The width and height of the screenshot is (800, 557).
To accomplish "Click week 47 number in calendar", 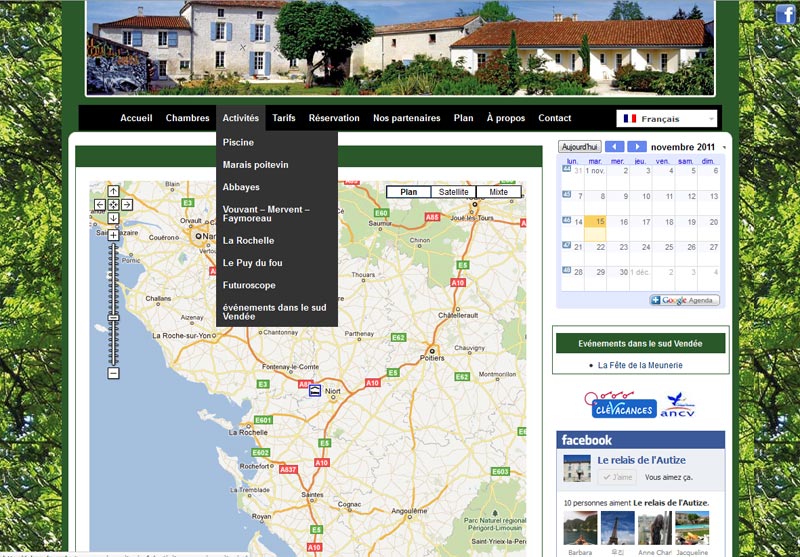I will click(x=566, y=245).
